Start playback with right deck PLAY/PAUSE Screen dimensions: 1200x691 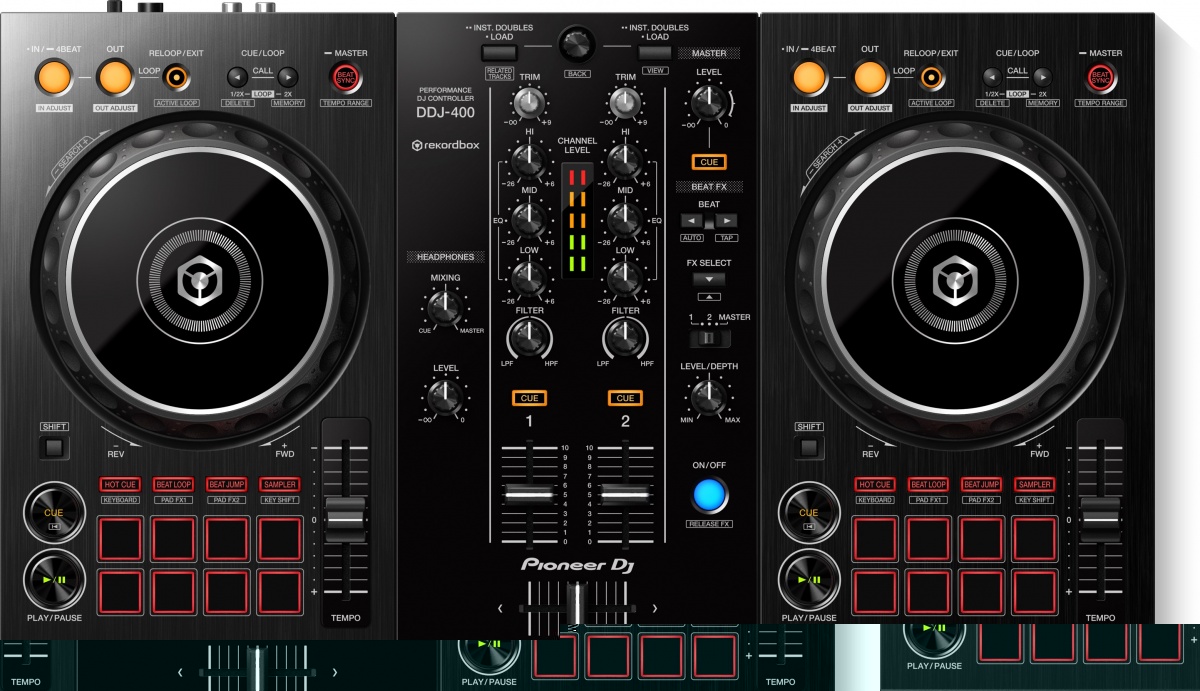tap(809, 579)
